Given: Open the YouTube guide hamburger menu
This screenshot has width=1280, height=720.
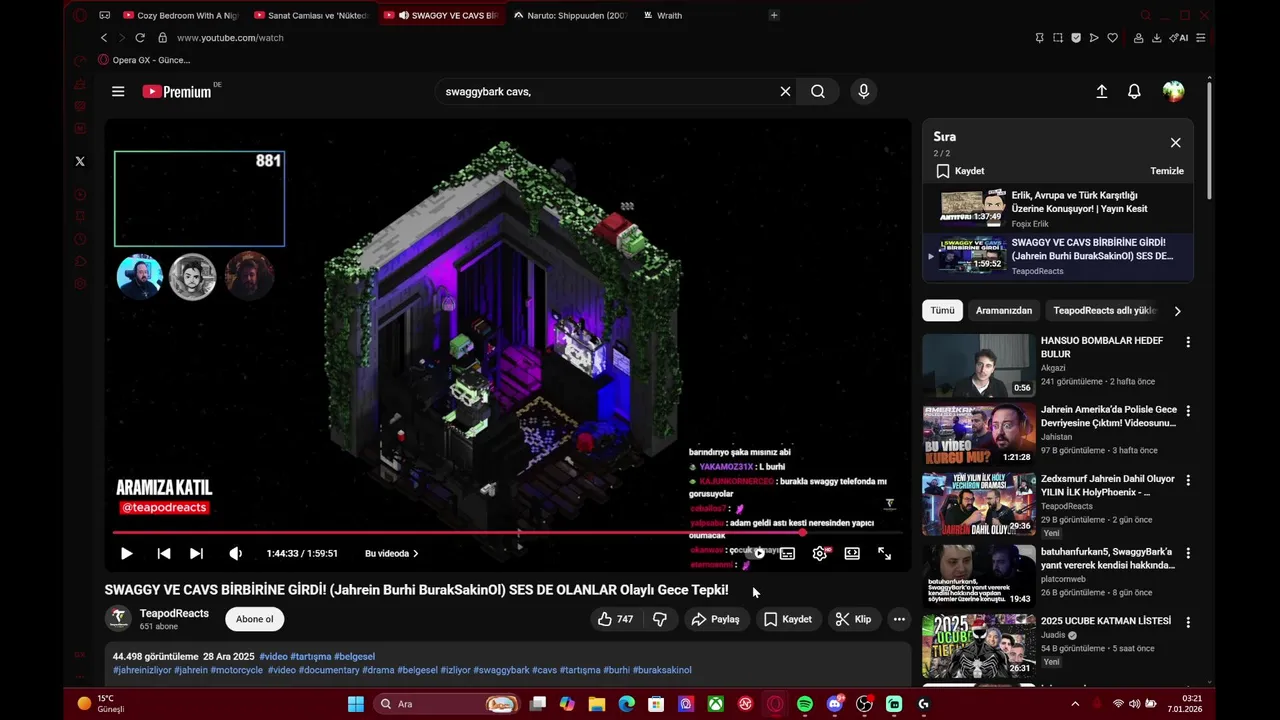Looking at the screenshot, I should (118, 92).
